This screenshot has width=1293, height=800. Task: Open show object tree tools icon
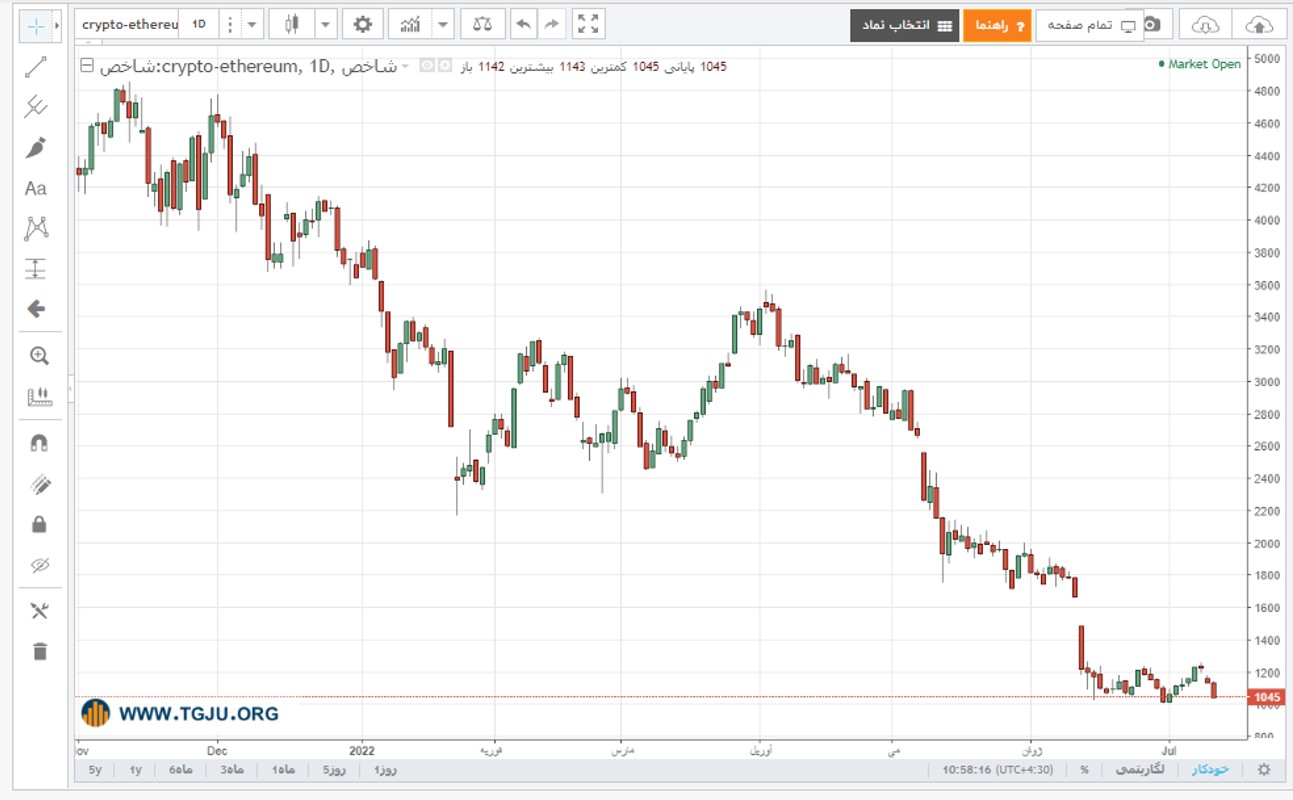pos(39,611)
